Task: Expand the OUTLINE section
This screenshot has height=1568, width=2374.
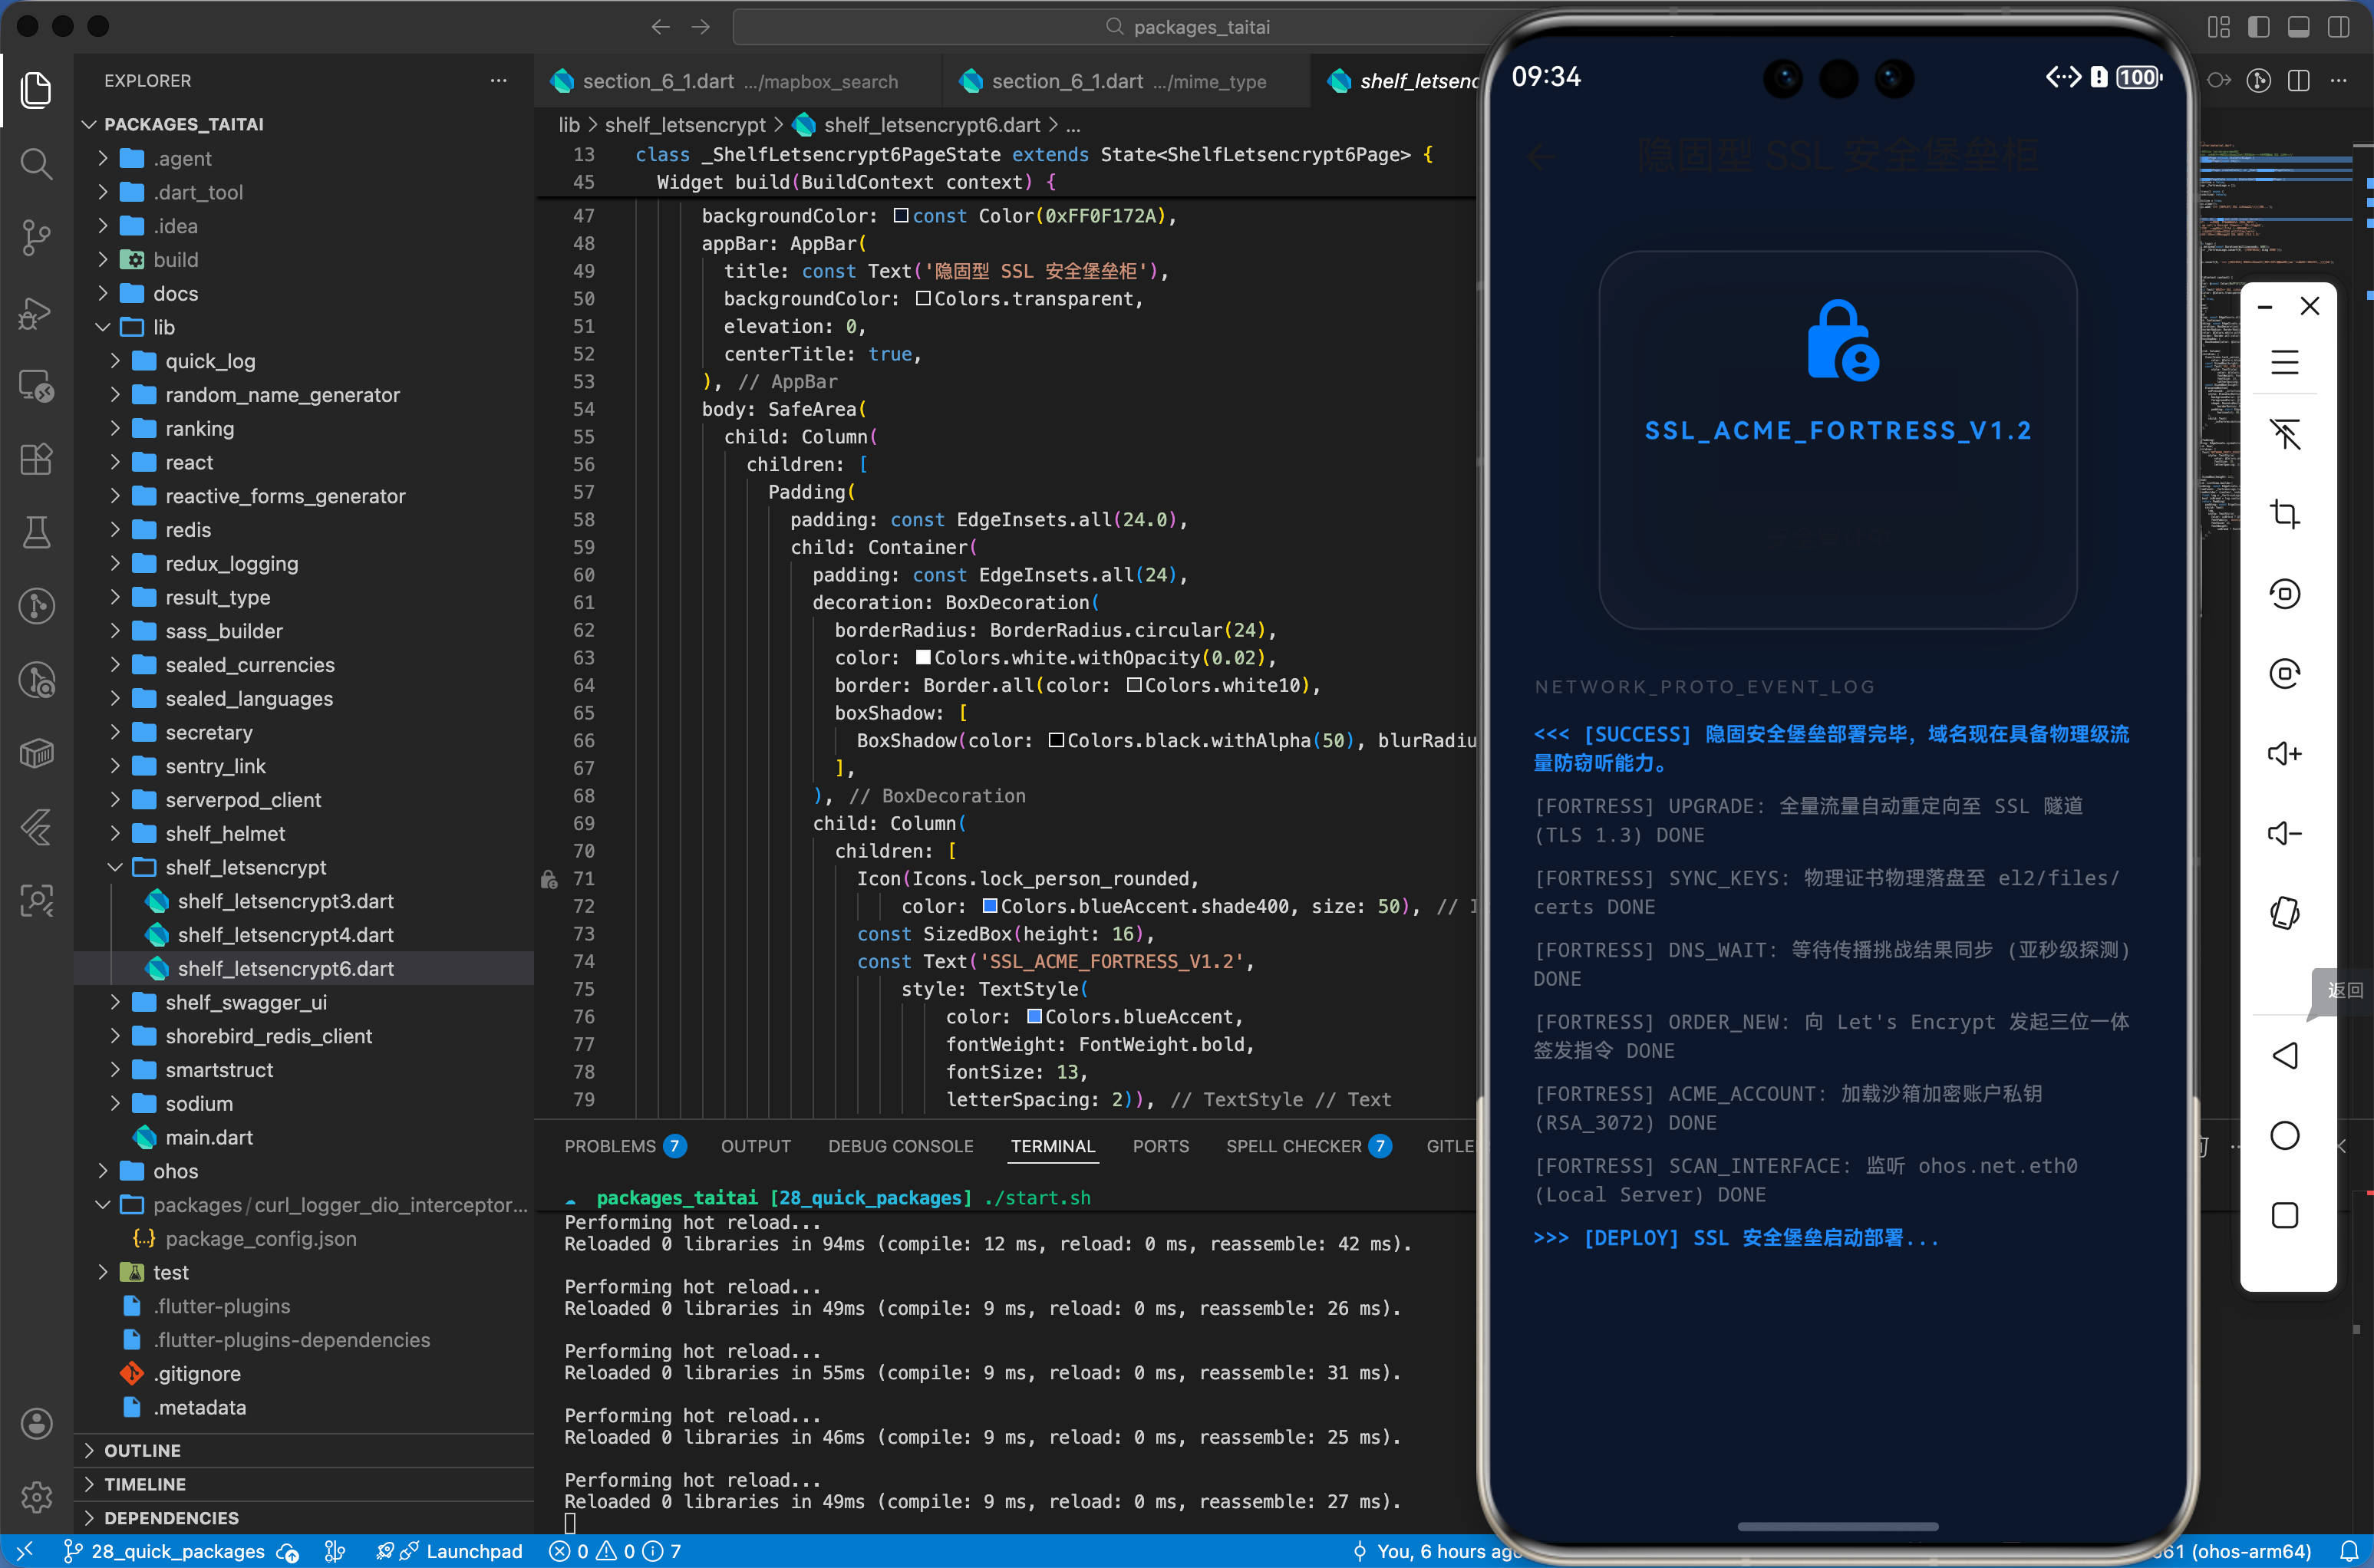Action: point(142,1450)
